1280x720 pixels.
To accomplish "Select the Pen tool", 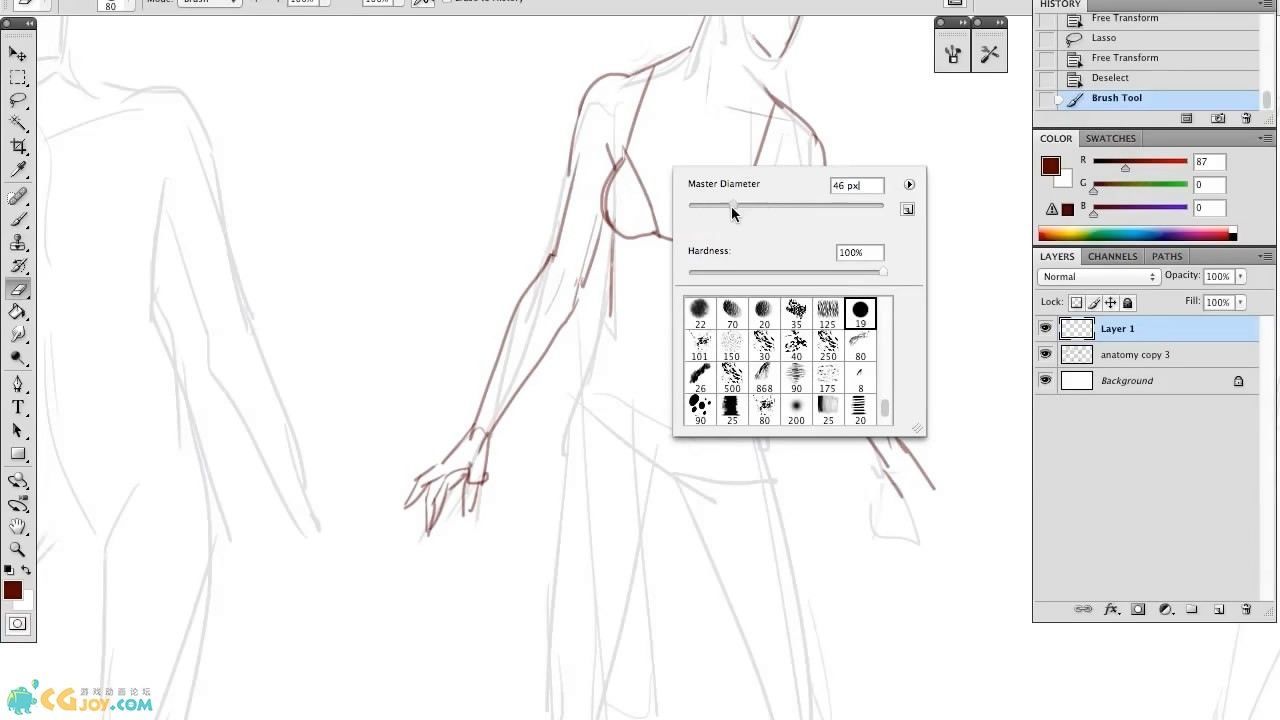I will click(18, 385).
